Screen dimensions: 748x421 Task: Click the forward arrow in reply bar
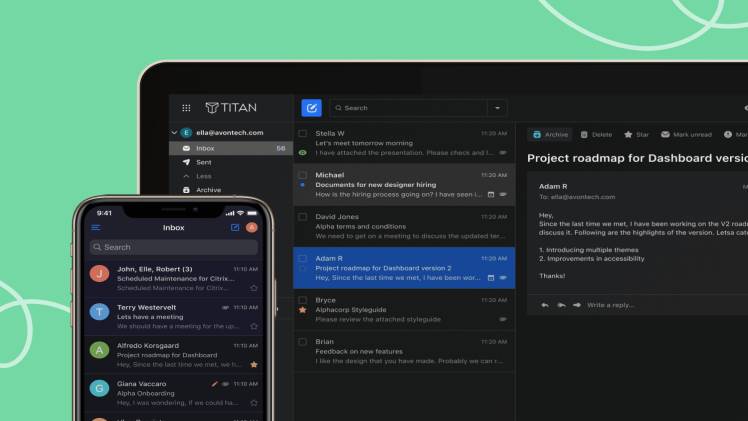pos(577,304)
